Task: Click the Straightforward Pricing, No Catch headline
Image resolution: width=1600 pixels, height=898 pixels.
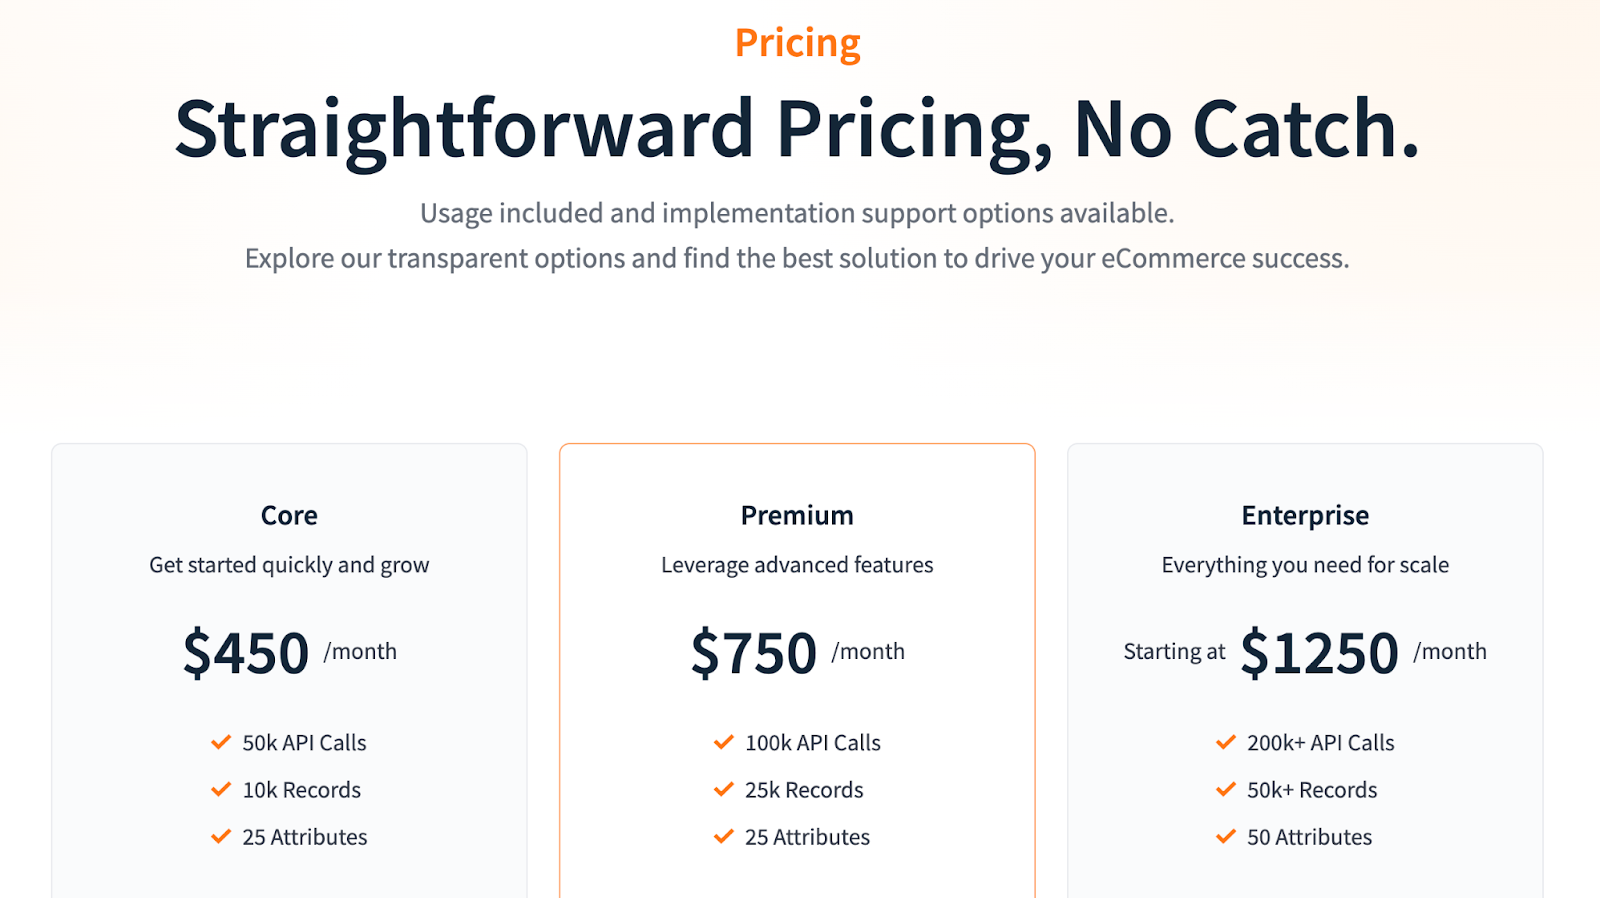Action: [x=797, y=129]
